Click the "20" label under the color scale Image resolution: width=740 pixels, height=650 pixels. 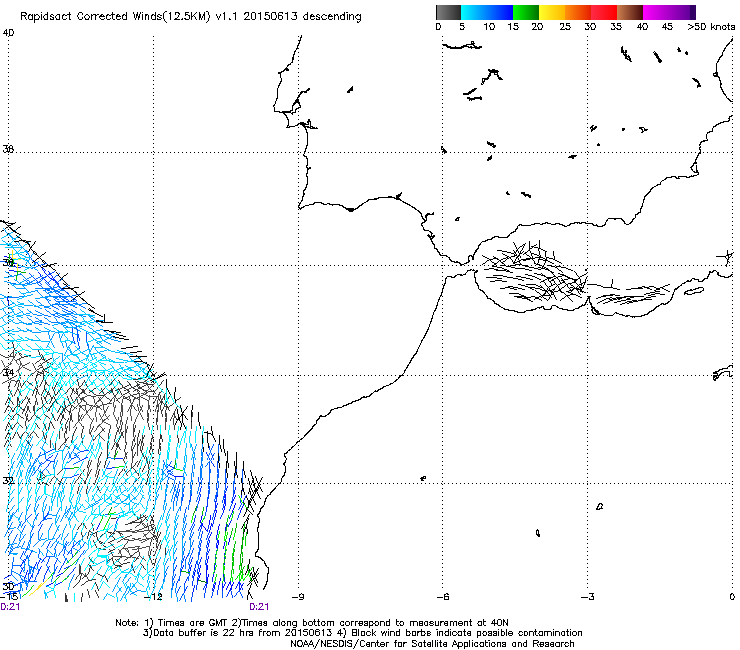click(x=537, y=27)
